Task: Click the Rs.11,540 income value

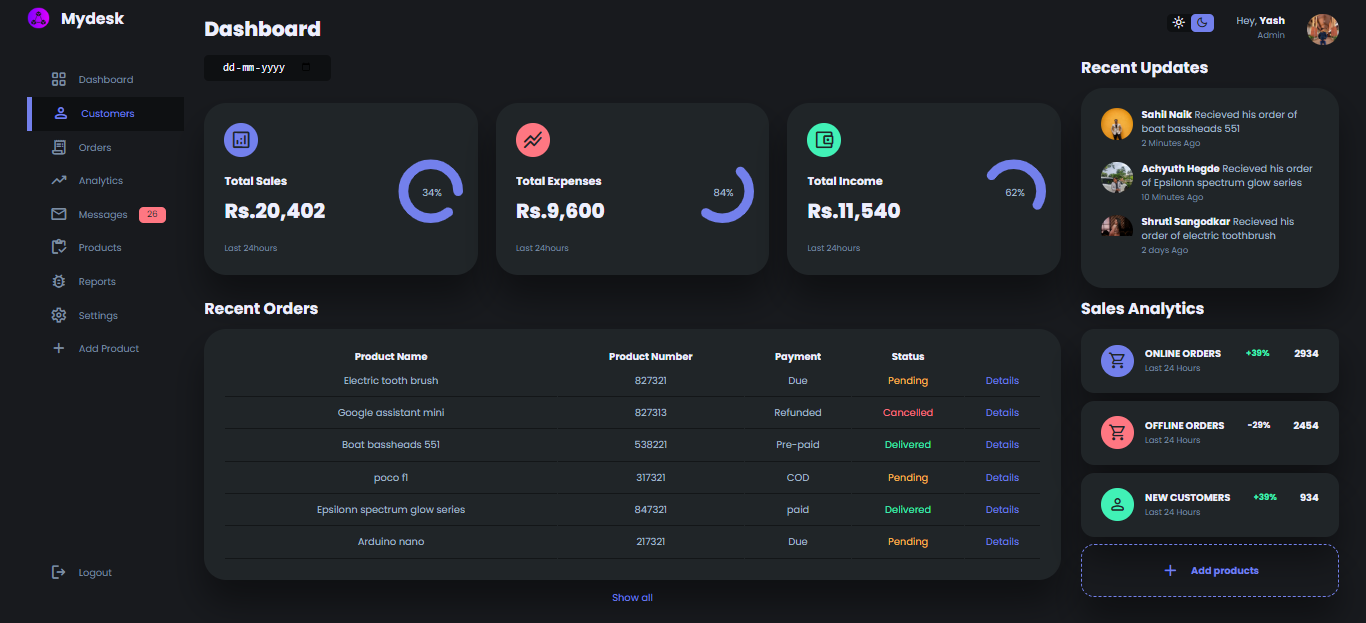Action: [x=854, y=211]
